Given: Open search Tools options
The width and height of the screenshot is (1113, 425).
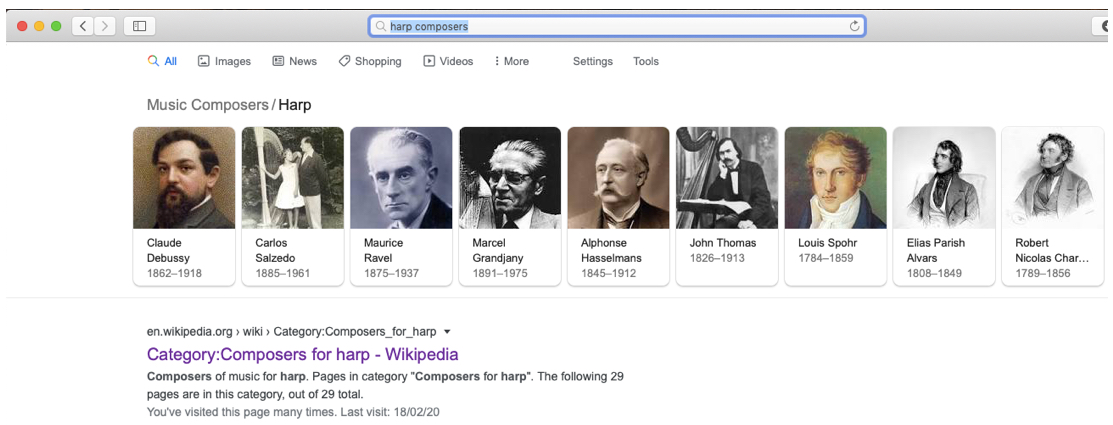Looking at the screenshot, I should 645,61.
